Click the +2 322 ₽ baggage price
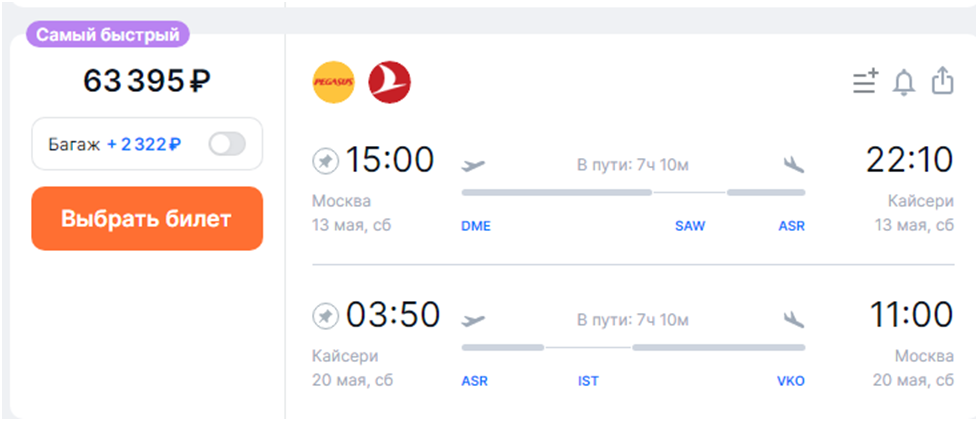 144,144
